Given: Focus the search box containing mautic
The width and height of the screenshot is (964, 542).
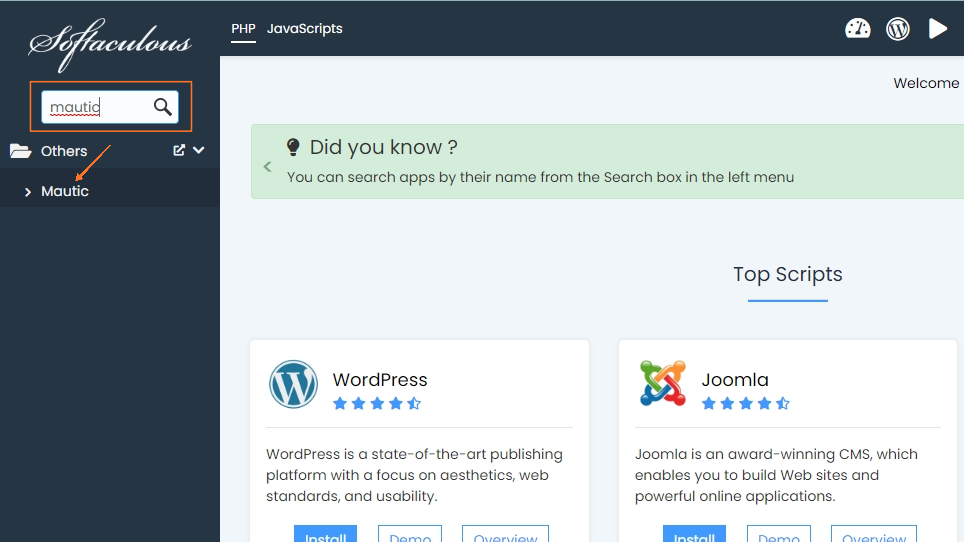Looking at the screenshot, I should click(x=109, y=107).
